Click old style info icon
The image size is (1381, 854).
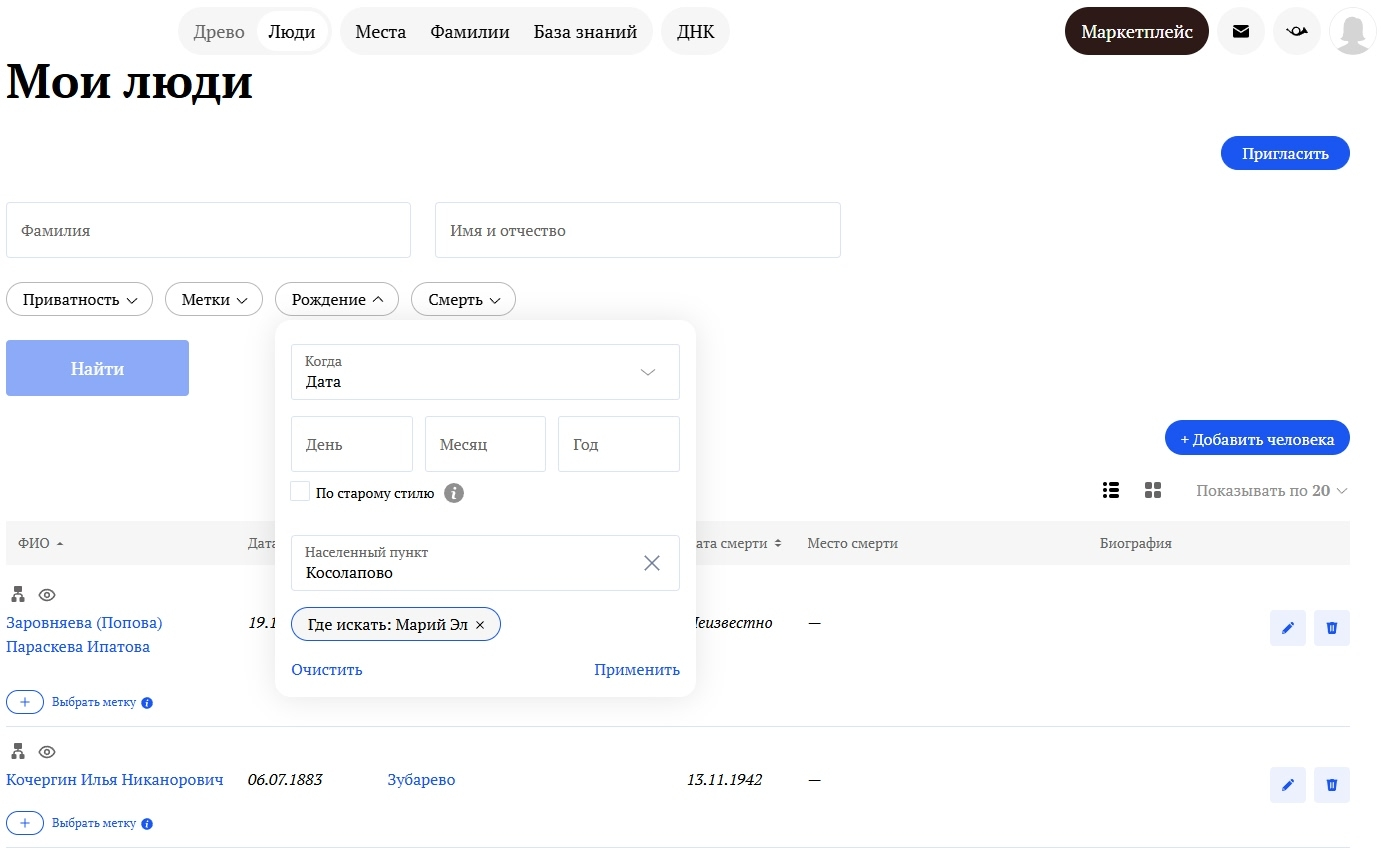[x=454, y=493]
